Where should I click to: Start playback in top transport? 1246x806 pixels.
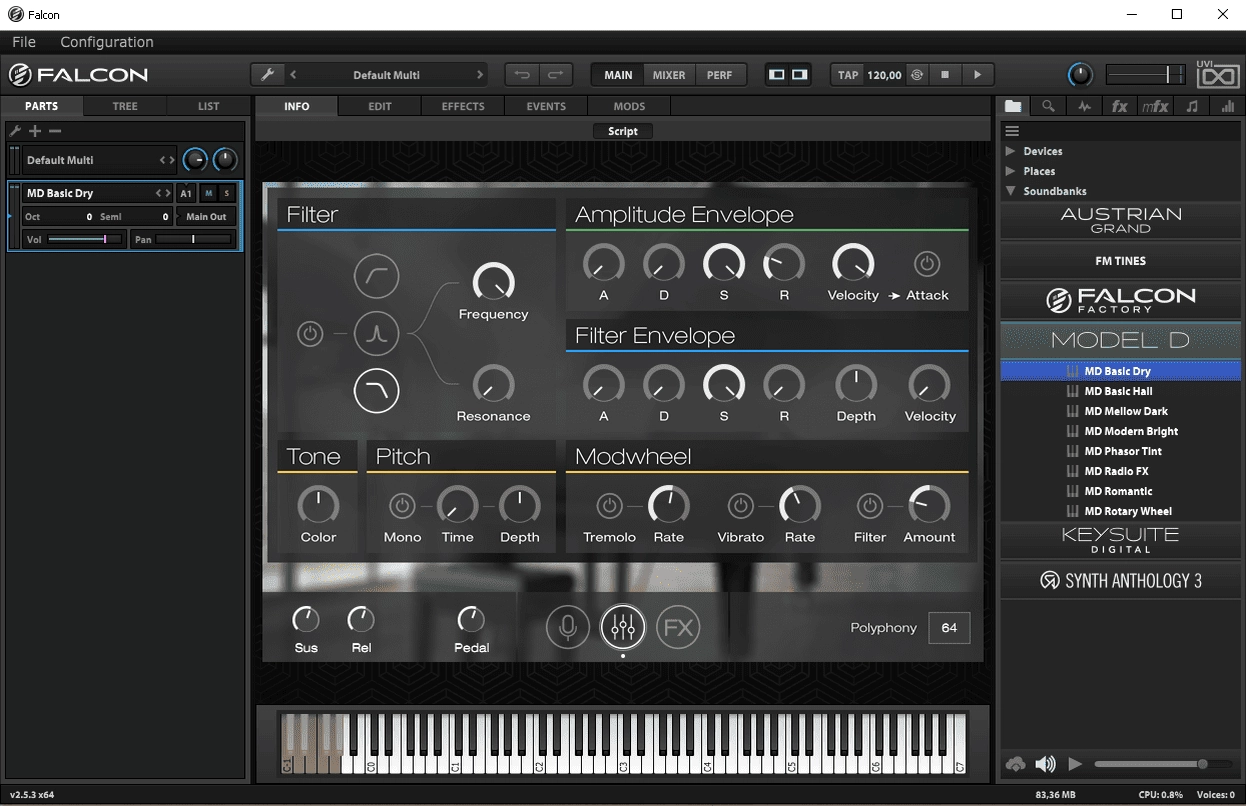(x=977, y=75)
